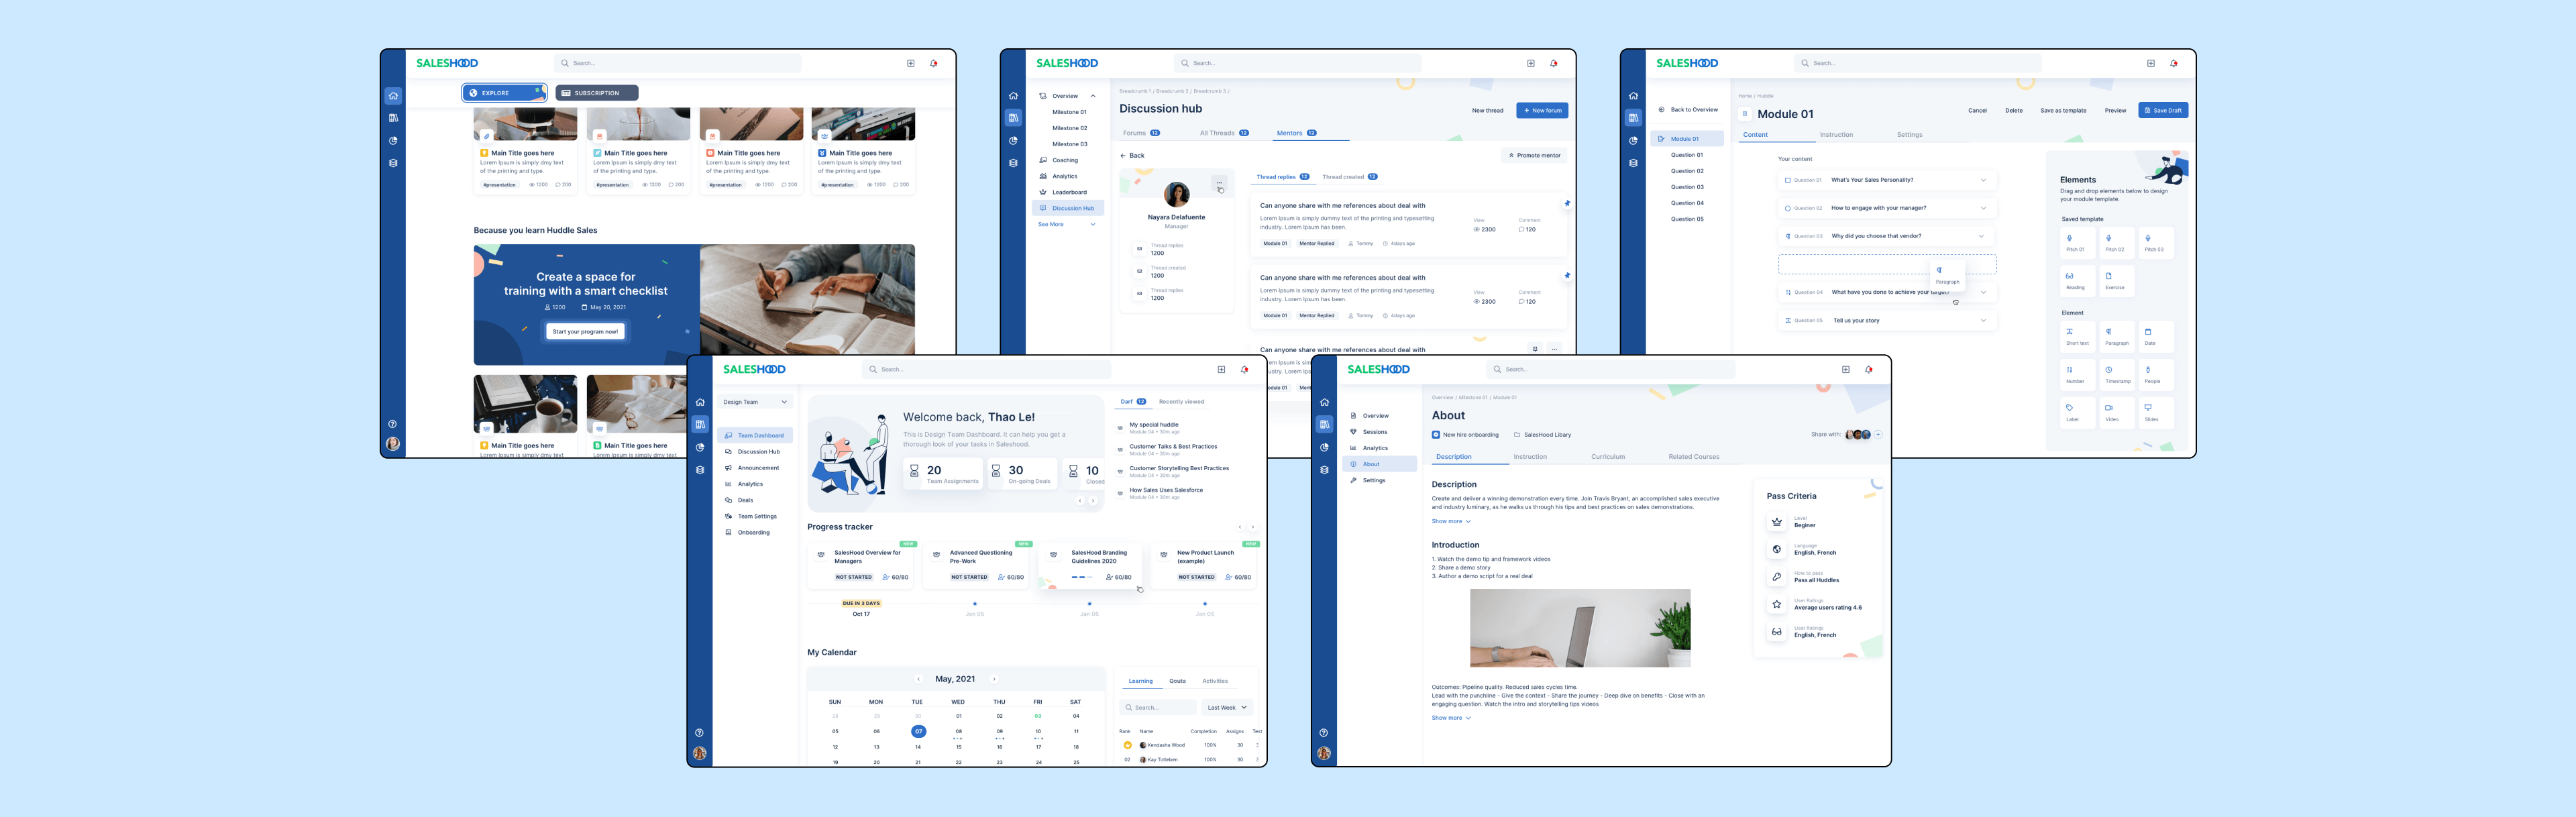Image resolution: width=2576 pixels, height=817 pixels.
Task: Open the Design Team dropdown
Action: [755, 402]
